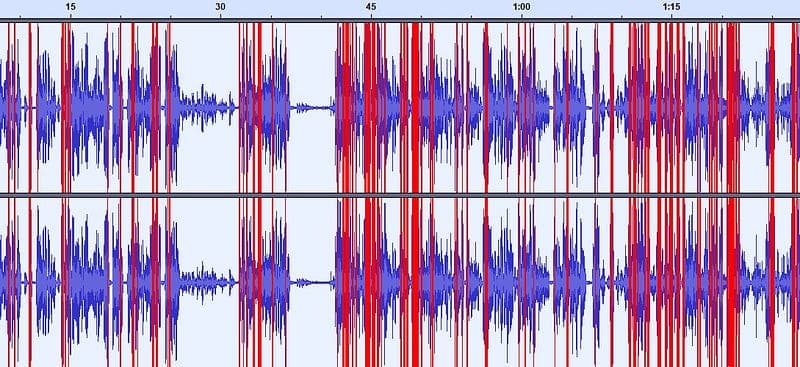Click the widest red clipping band after 1:15, lower channel
800x367 pixels.
tap(733, 282)
